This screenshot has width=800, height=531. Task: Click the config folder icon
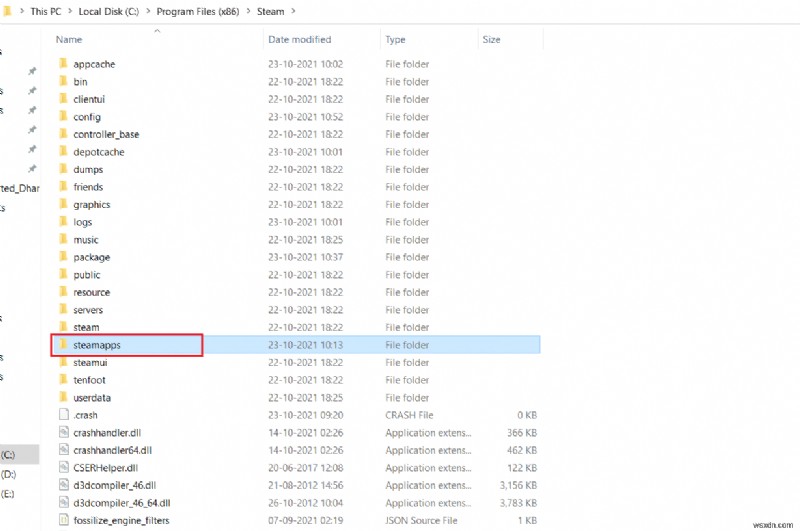[63, 116]
